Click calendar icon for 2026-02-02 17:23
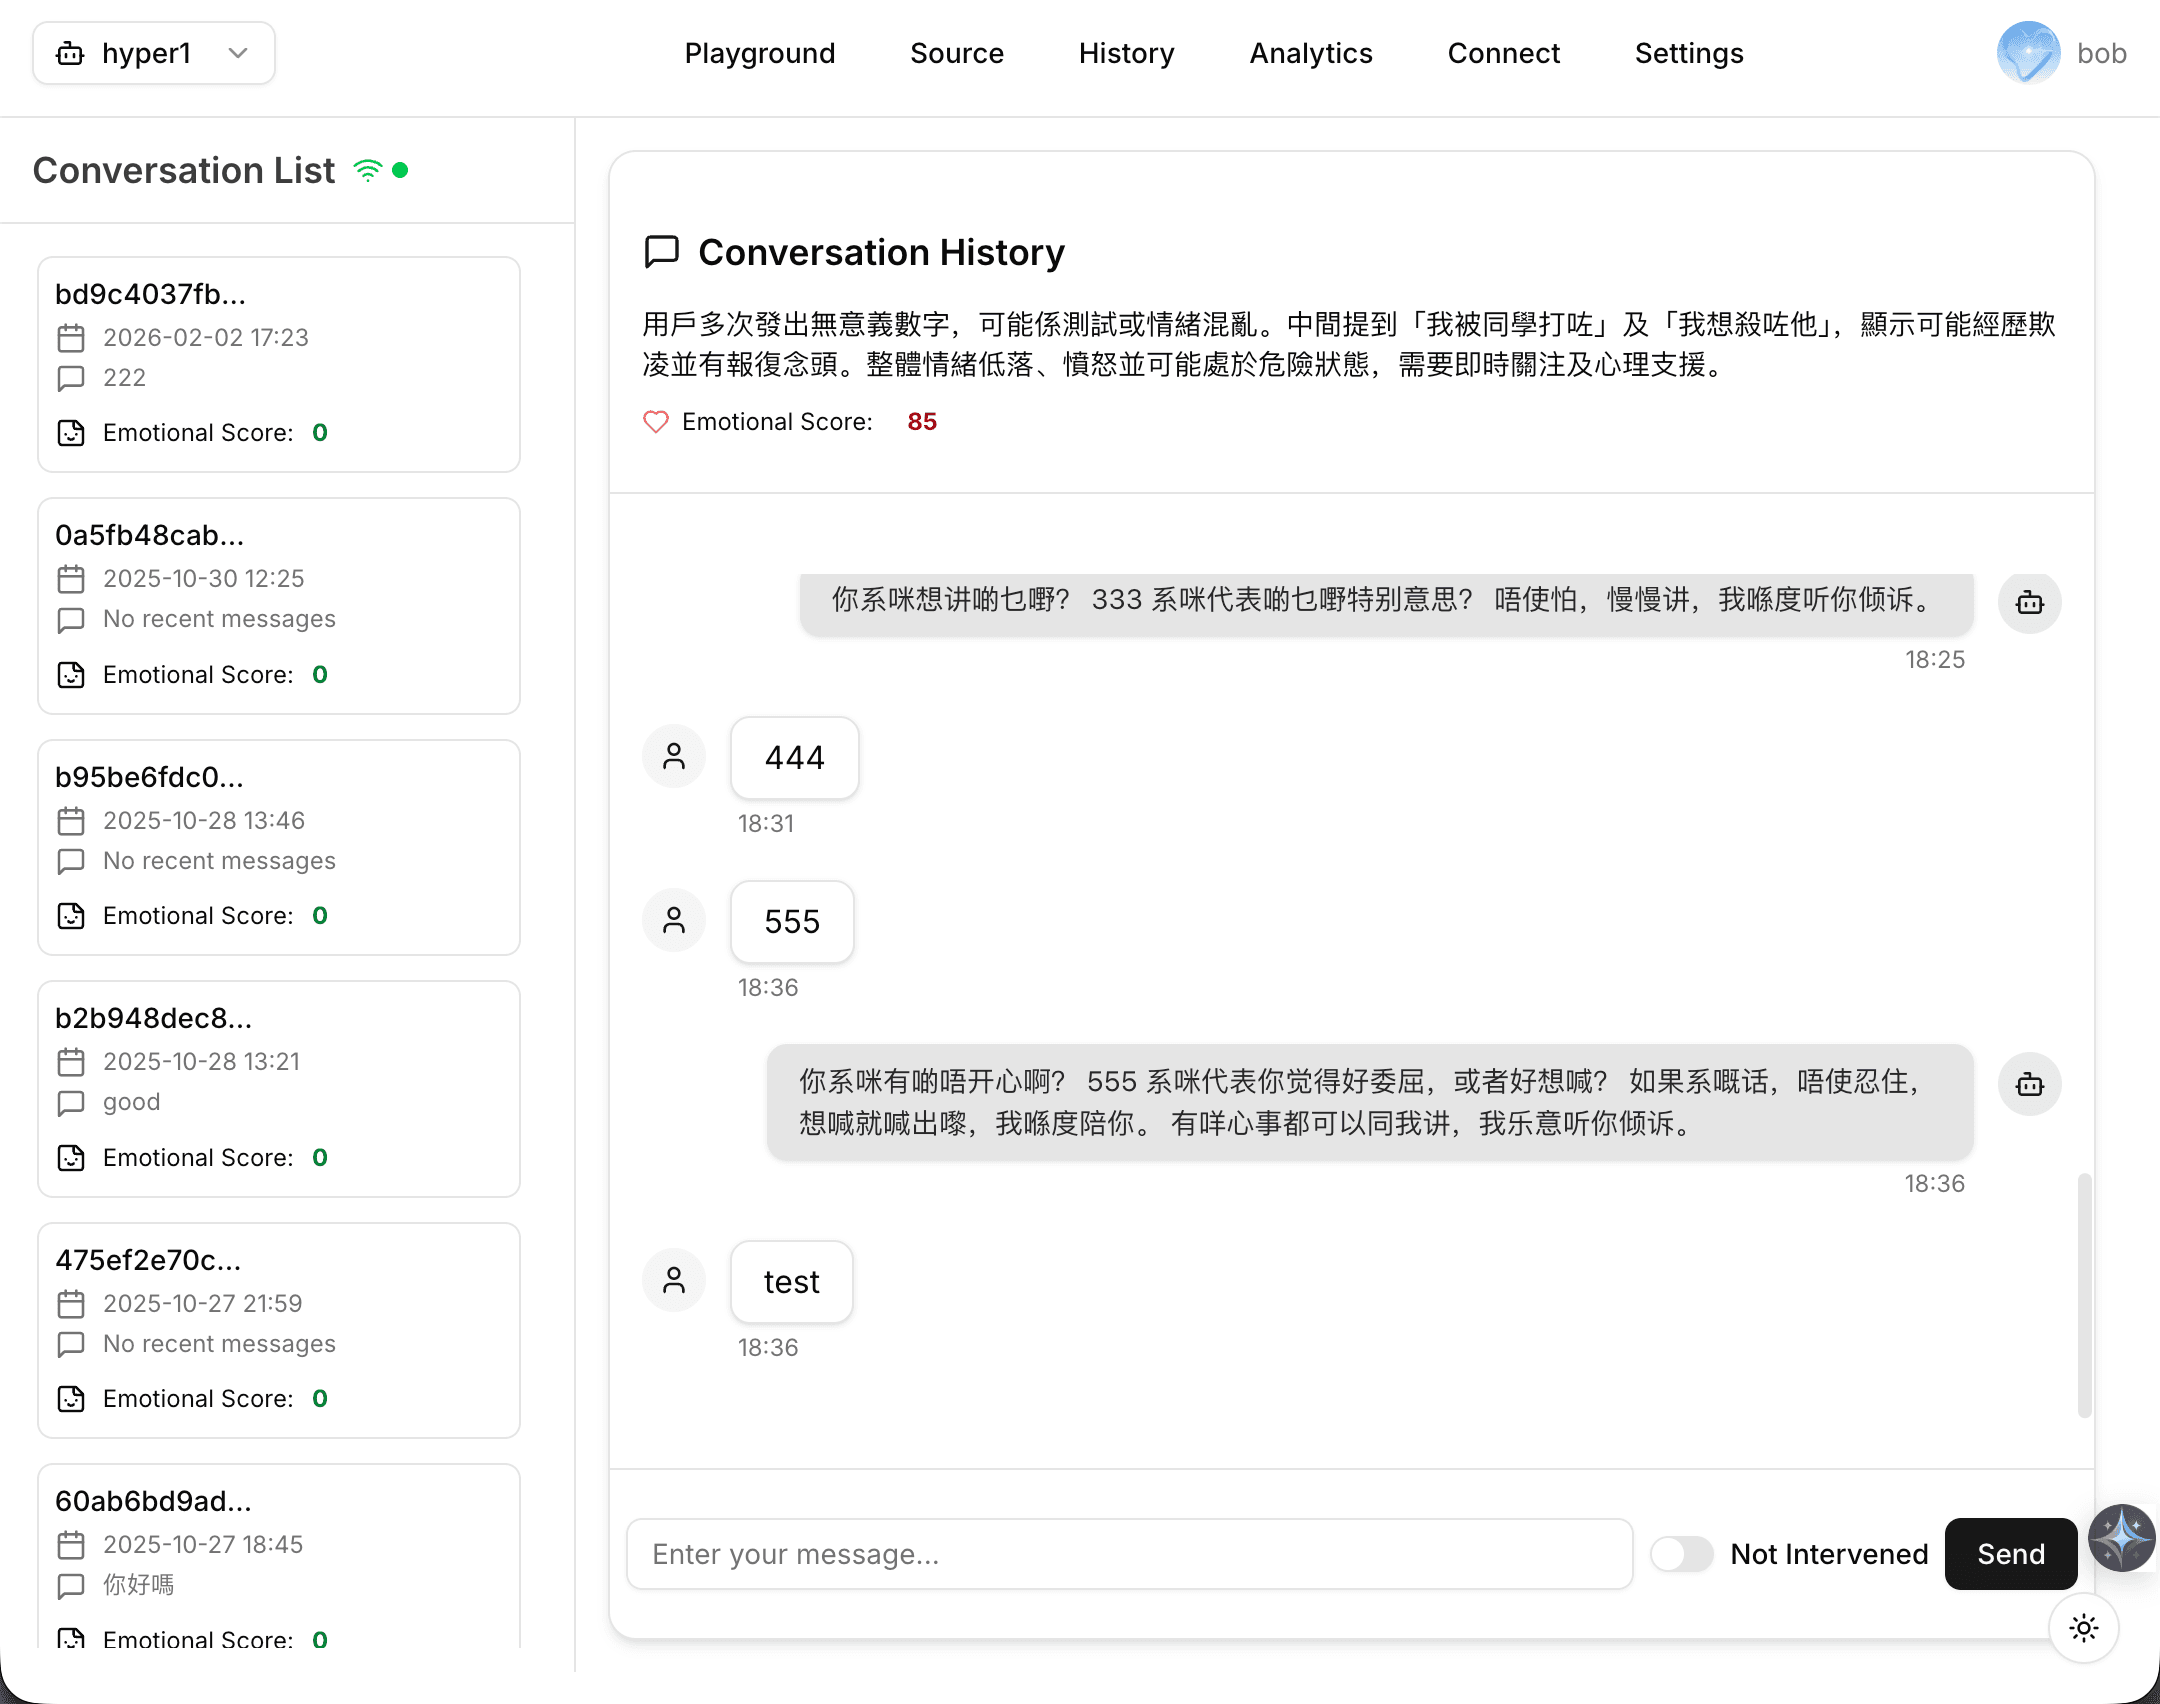The image size is (2160, 1704). (x=71, y=338)
